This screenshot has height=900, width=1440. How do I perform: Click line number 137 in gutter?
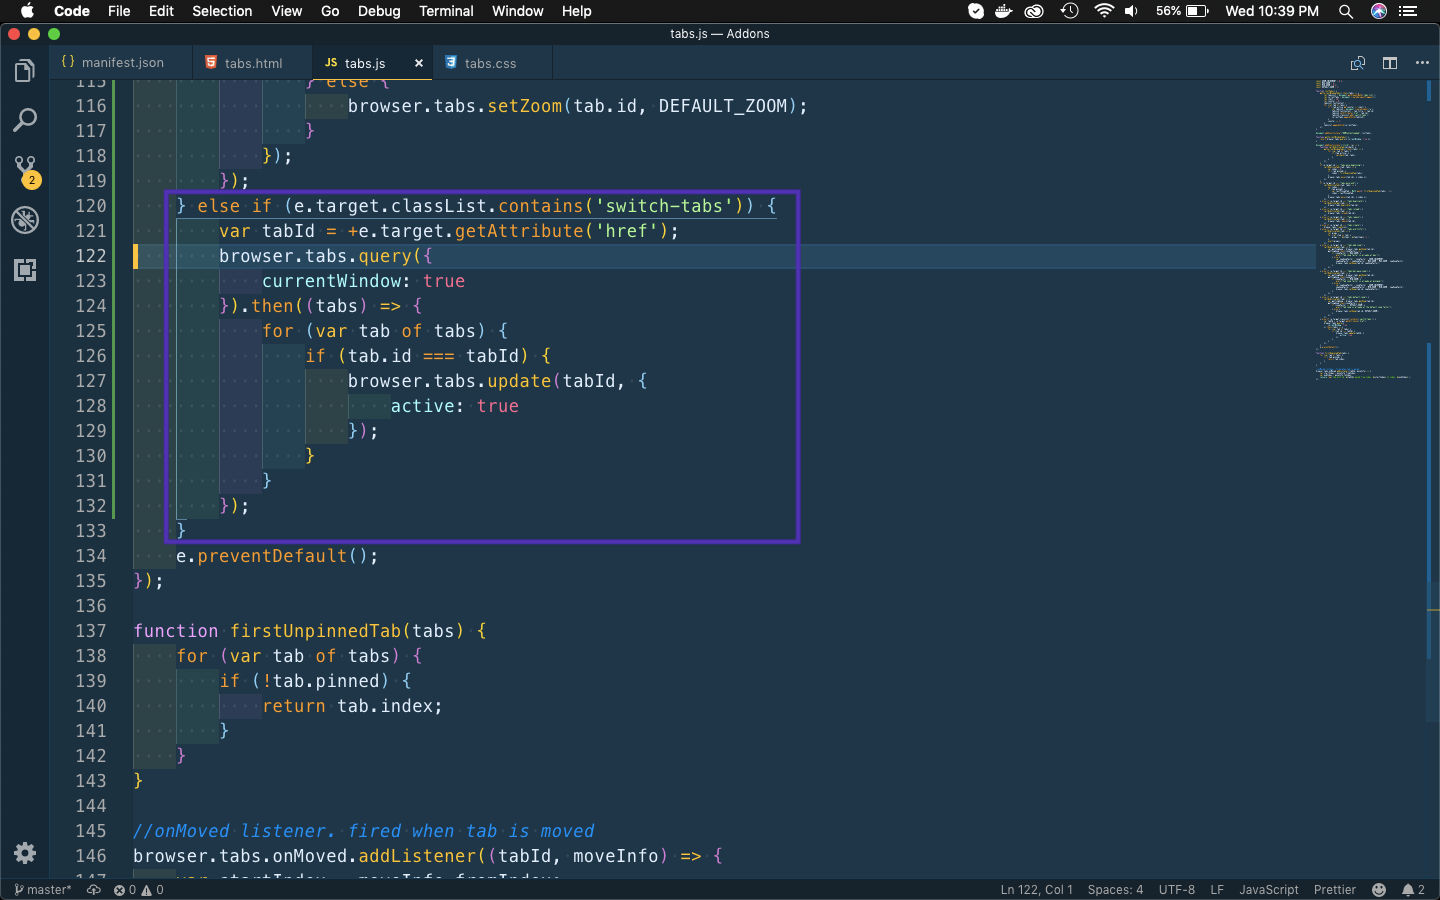pos(91,631)
